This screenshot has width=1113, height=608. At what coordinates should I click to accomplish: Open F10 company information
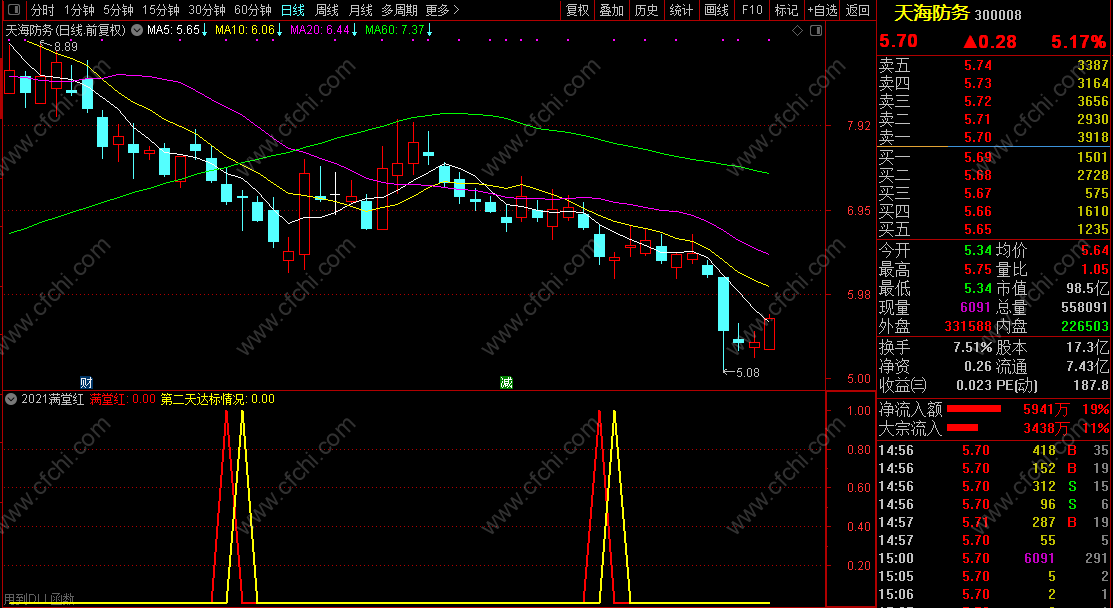tap(752, 10)
